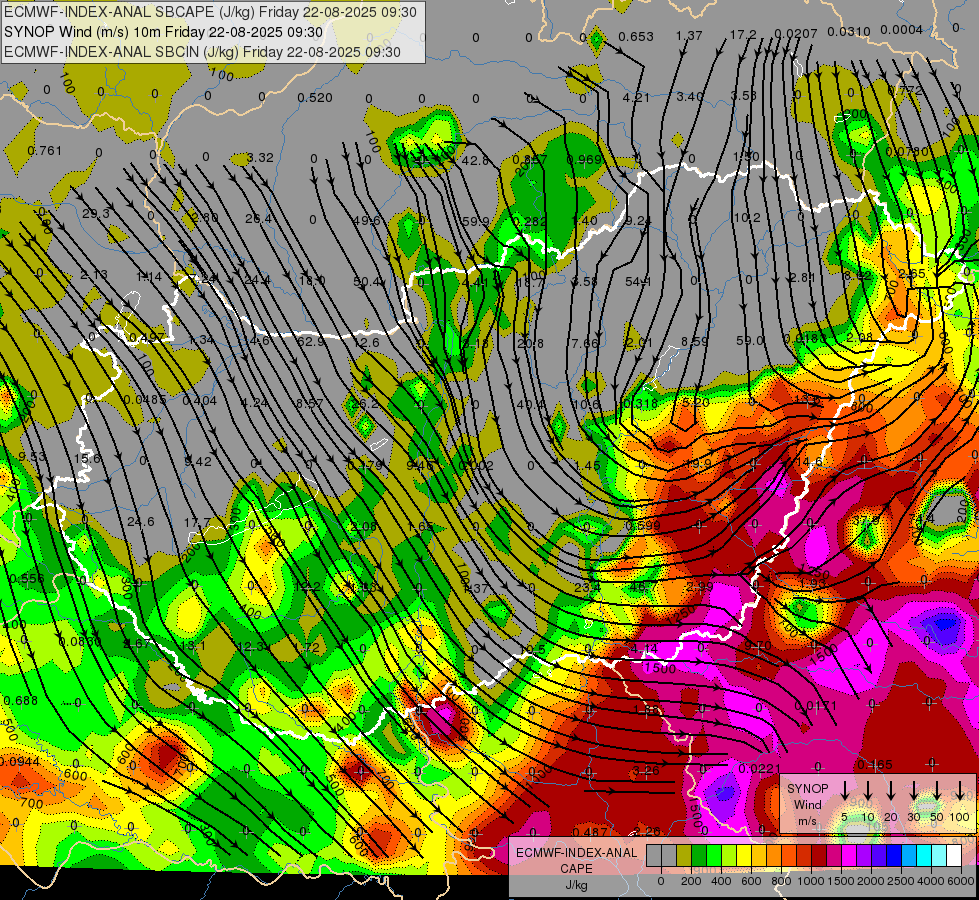Screen dimensions: 979x900
Task: Click the 0.761 value on the map
Action: [x=45, y=151]
